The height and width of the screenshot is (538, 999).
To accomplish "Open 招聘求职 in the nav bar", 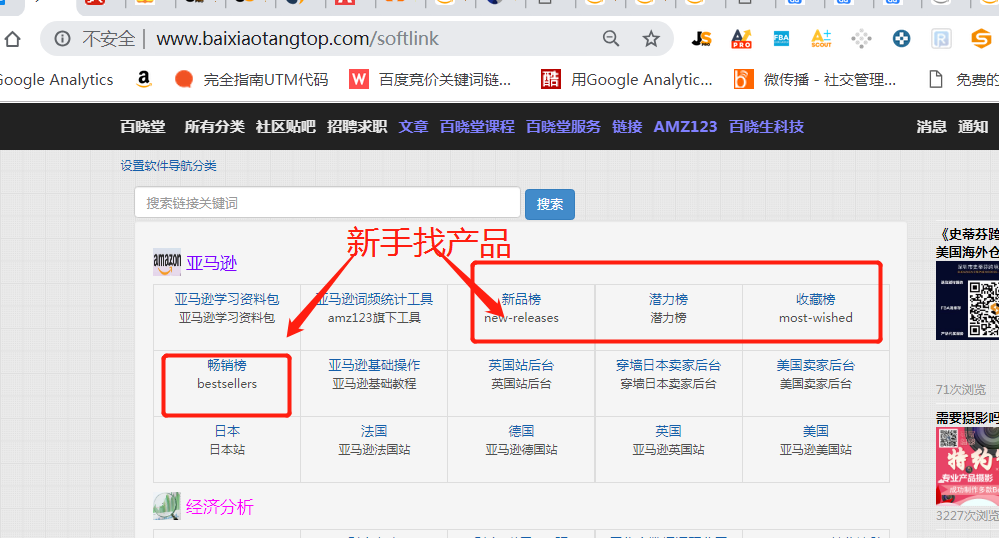I will (x=357, y=127).
